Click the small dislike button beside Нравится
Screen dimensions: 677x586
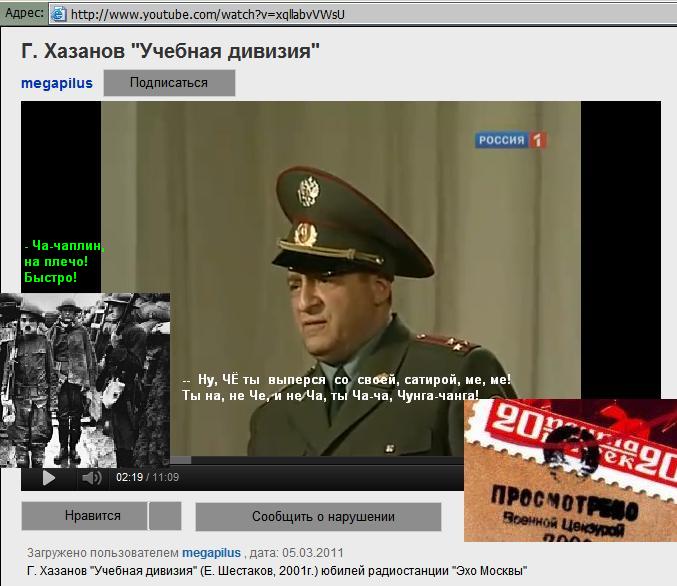tap(165, 516)
